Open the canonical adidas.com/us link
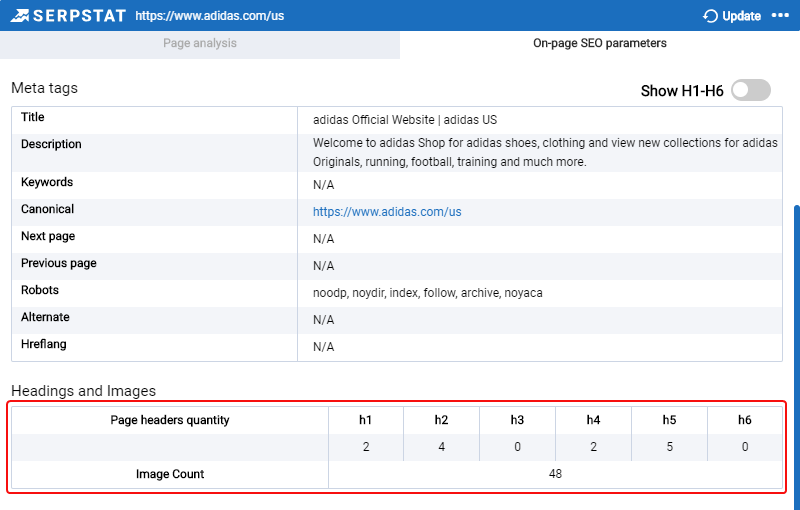The height and width of the screenshot is (510, 800). pos(387,212)
